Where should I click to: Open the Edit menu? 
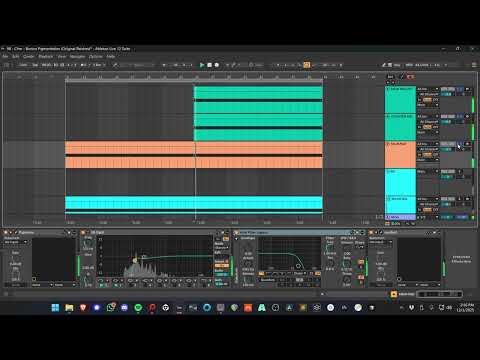tap(16, 57)
